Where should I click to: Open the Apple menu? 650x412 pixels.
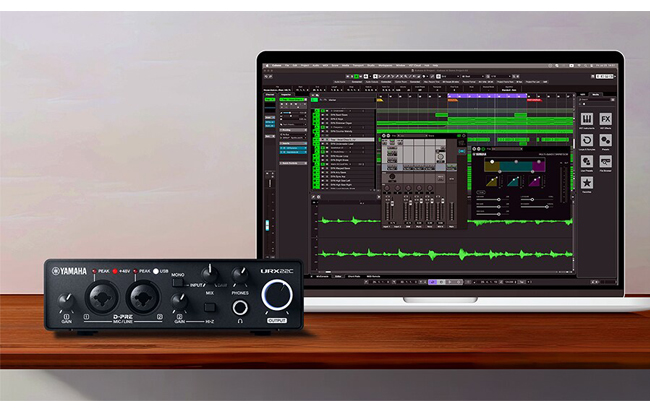267,65
